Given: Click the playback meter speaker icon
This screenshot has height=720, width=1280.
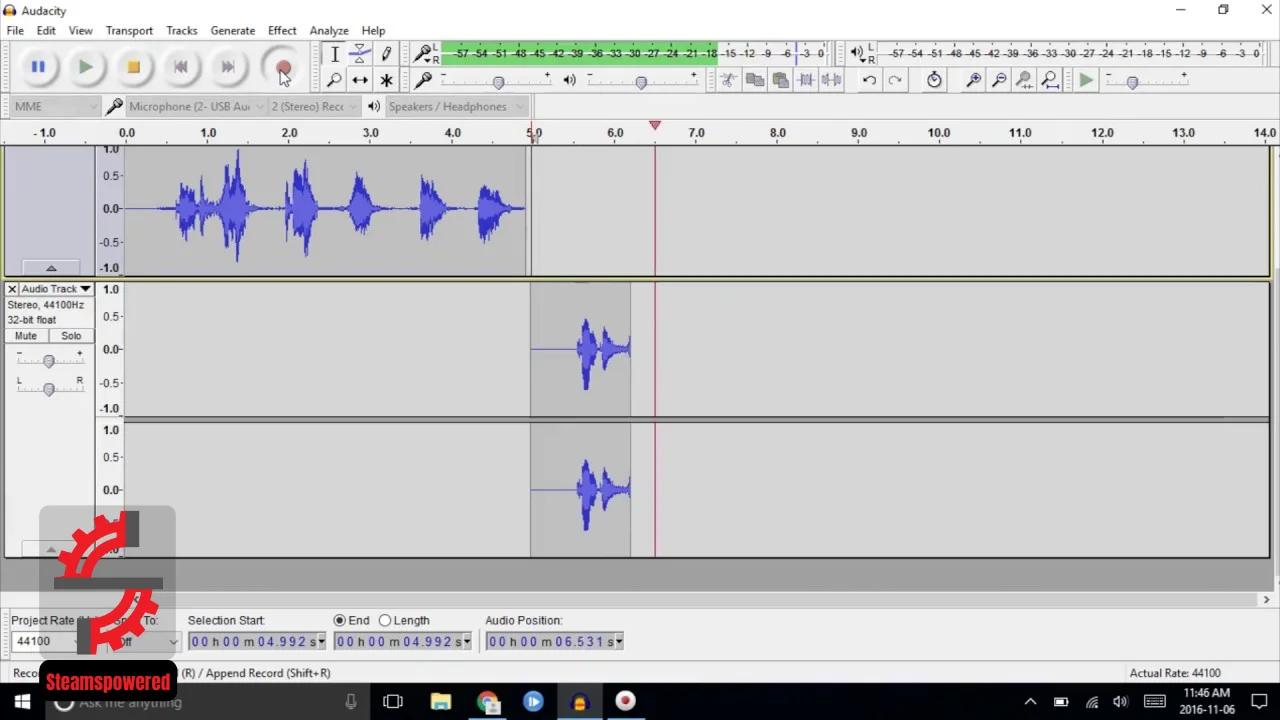Looking at the screenshot, I should click(857, 53).
